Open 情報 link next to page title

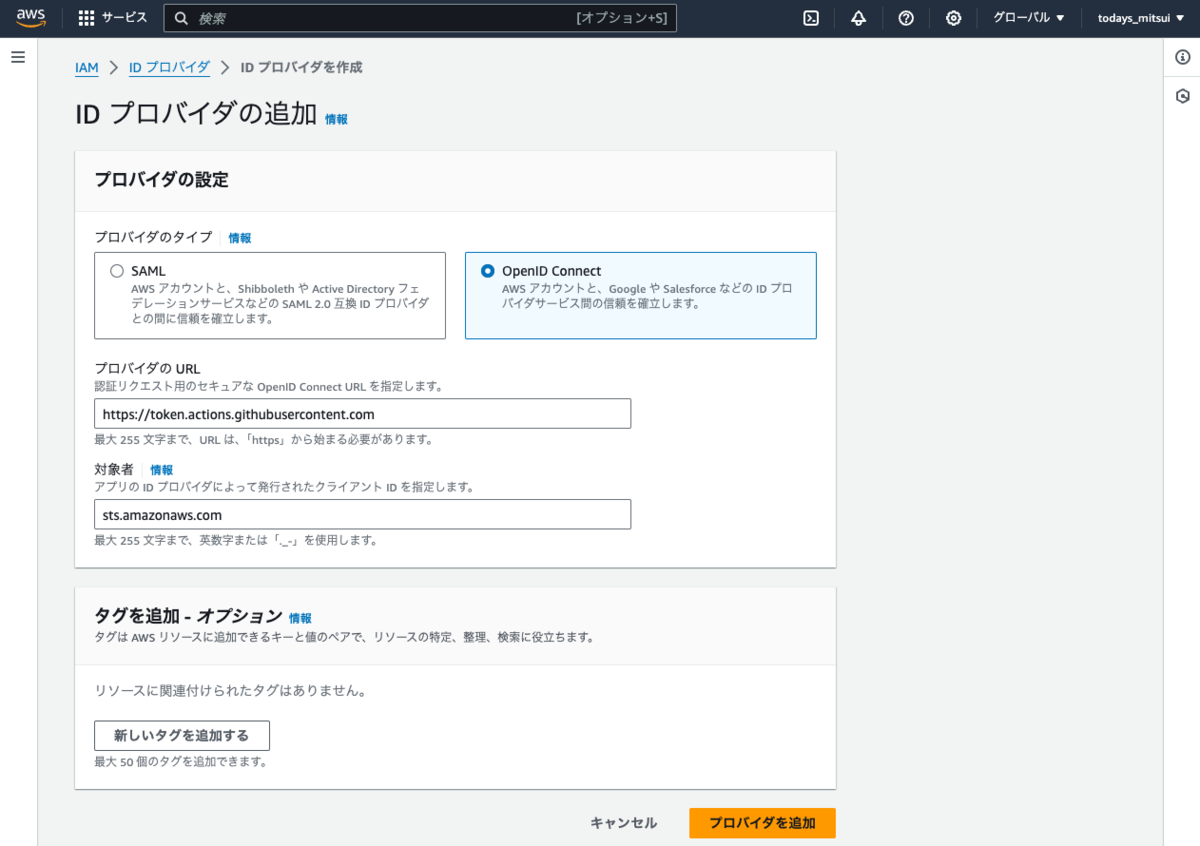(336, 119)
